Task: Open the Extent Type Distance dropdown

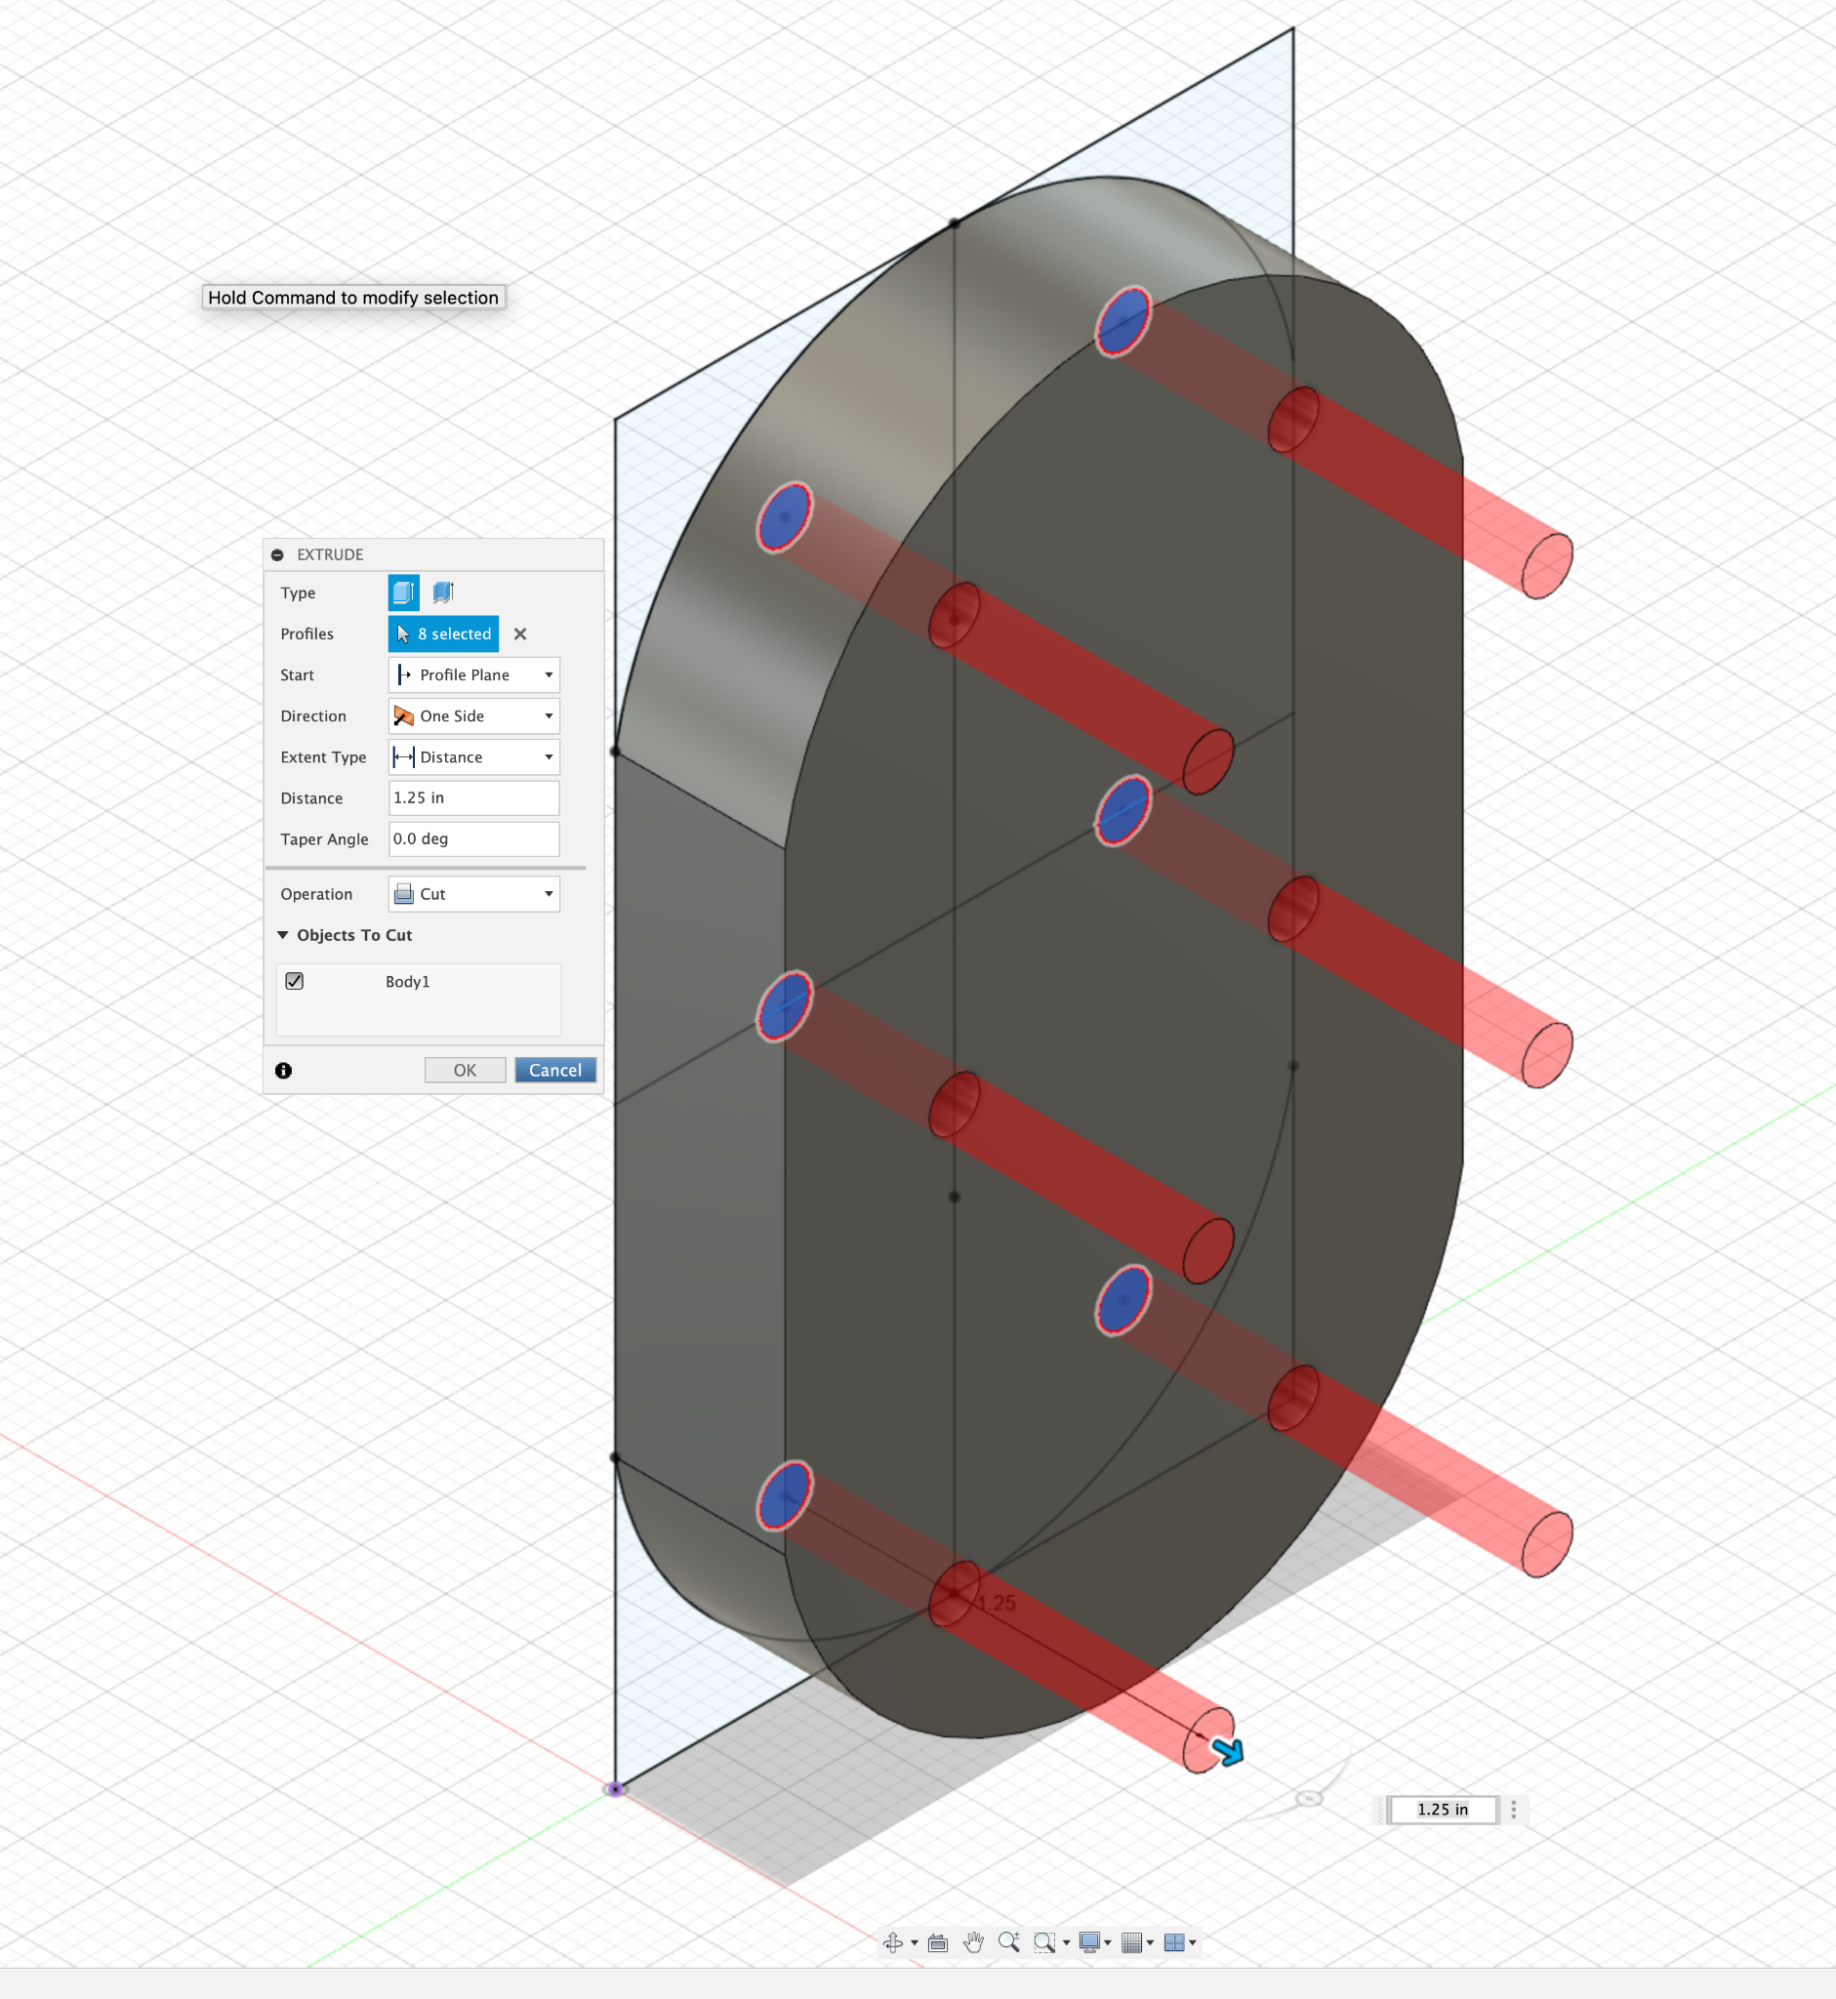Action: point(473,757)
